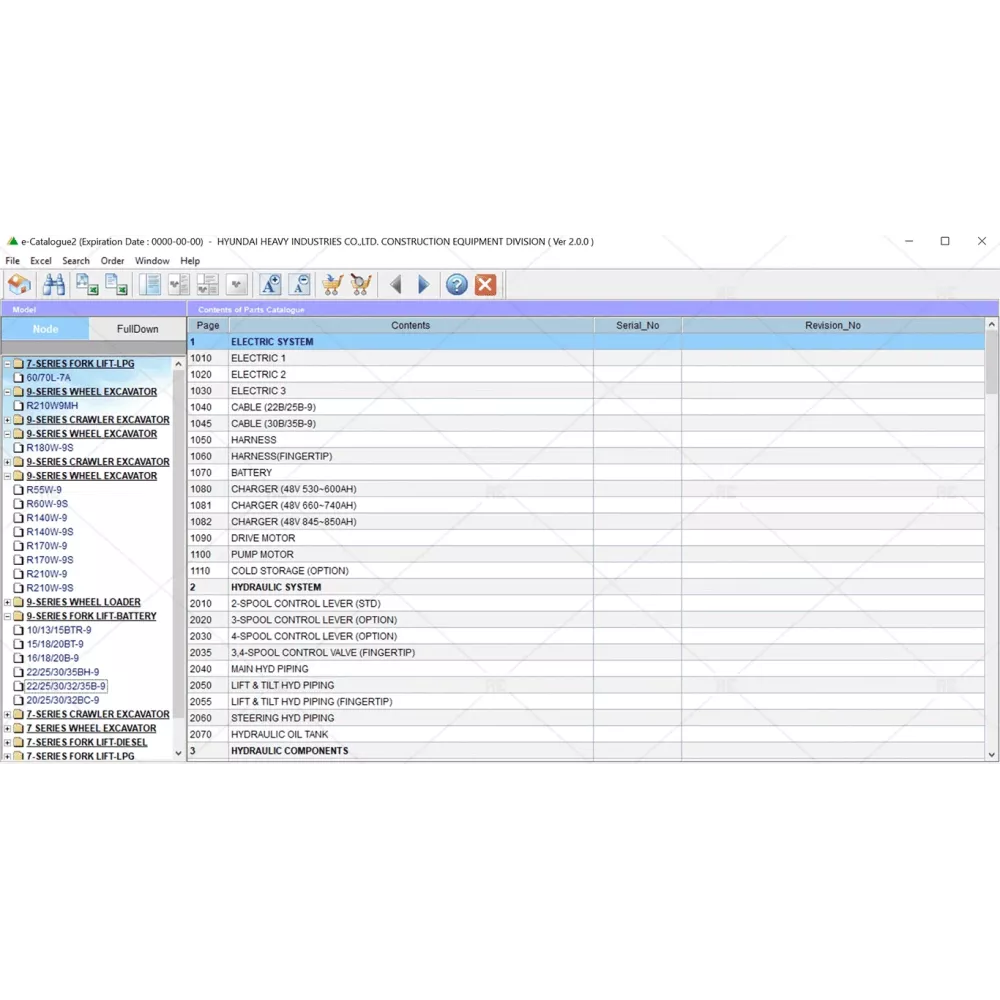Collapse the 9-SERIES FORK LIFT-BATTERY node
Screen dimensions: 1000x1000
click(7, 616)
